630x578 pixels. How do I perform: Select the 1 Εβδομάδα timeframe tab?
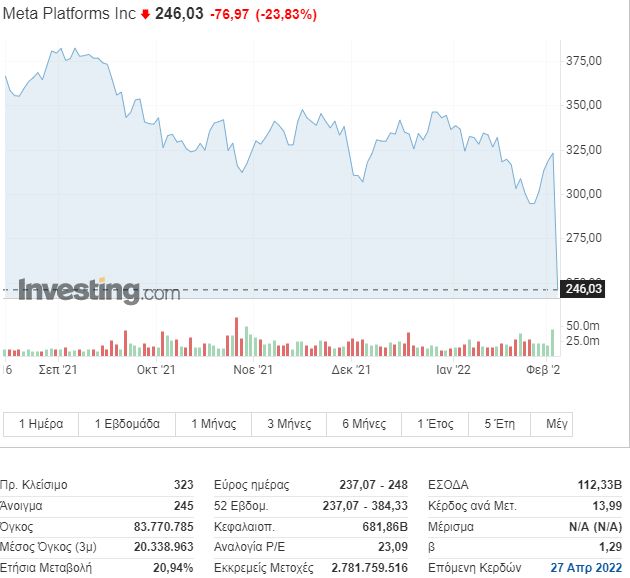[127, 424]
